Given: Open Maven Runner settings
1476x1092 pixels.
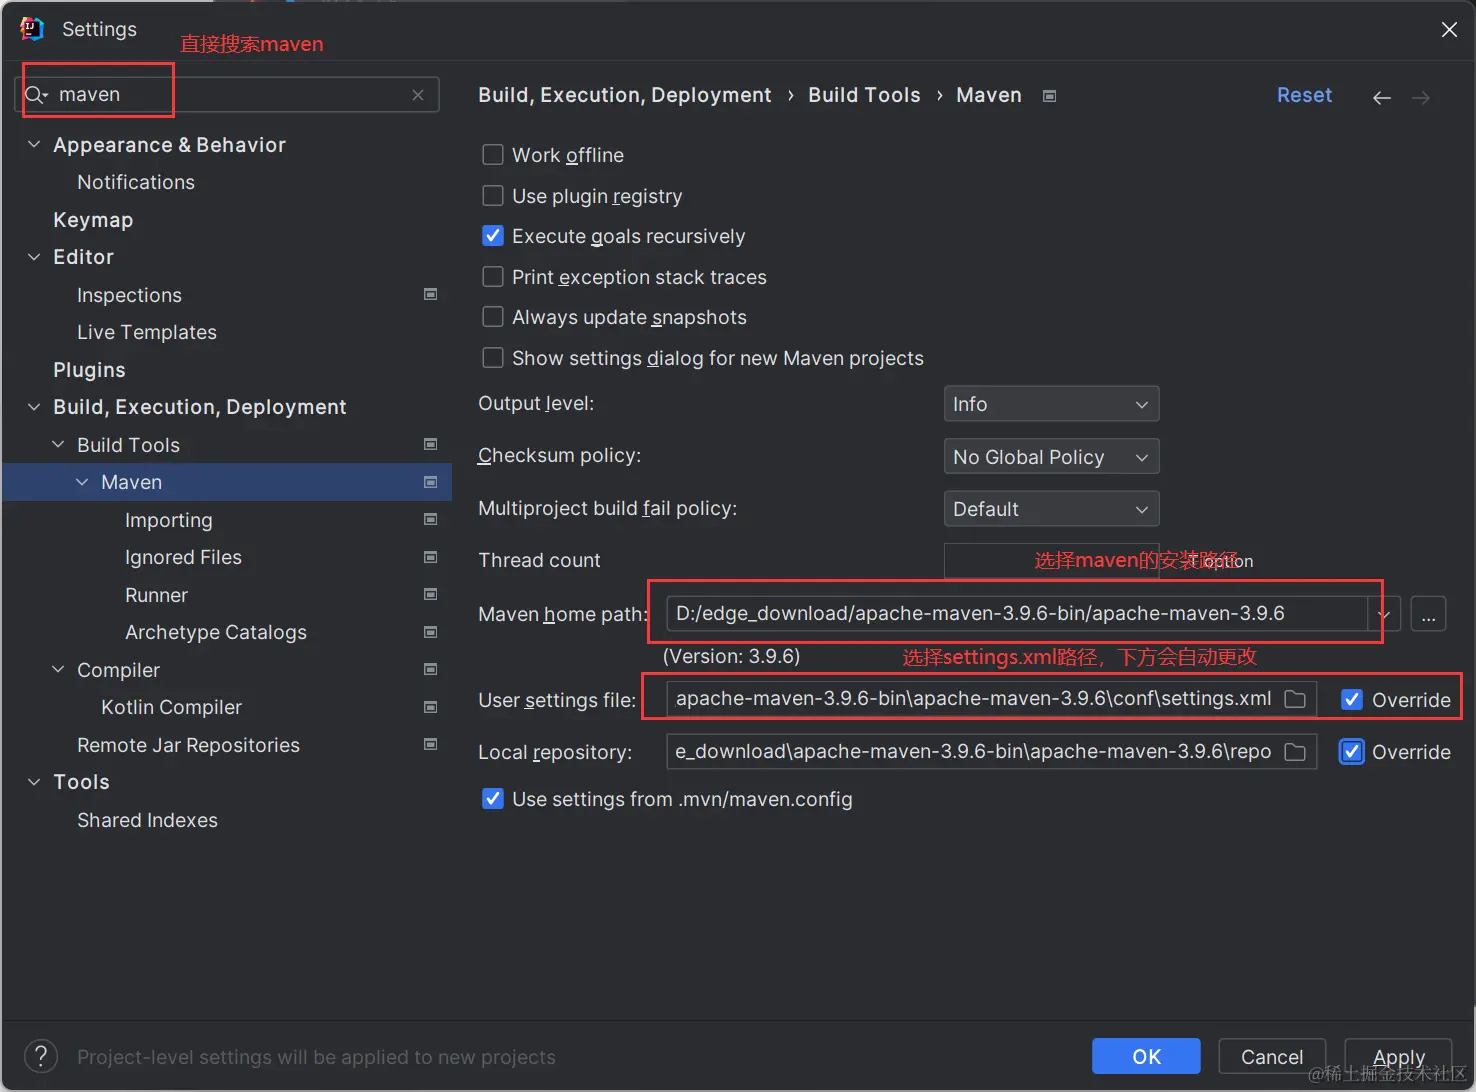Looking at the screenshot, I should click(156, 595).
